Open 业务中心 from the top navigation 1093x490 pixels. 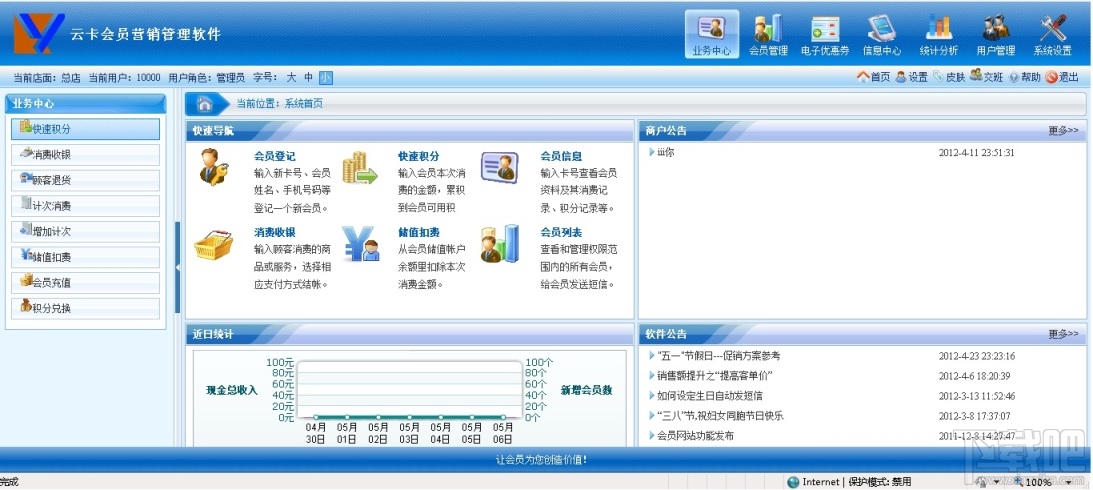[x=711, y=34]
